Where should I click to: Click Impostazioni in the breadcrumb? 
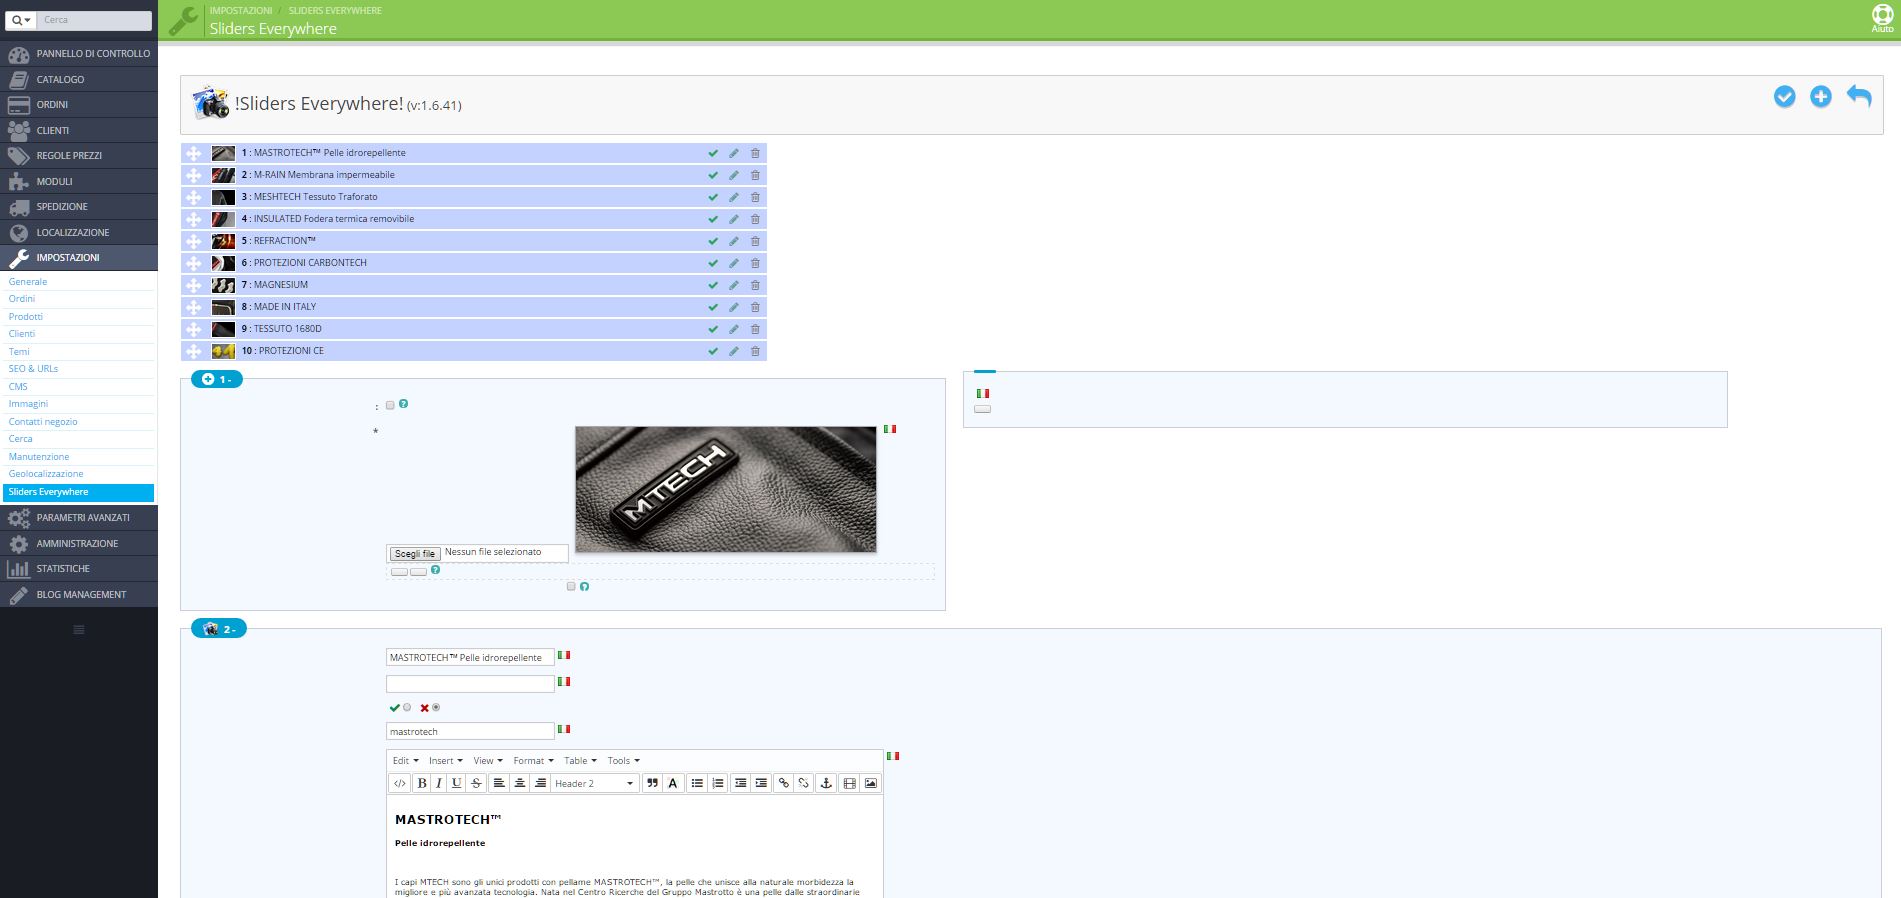coord(241,10)
